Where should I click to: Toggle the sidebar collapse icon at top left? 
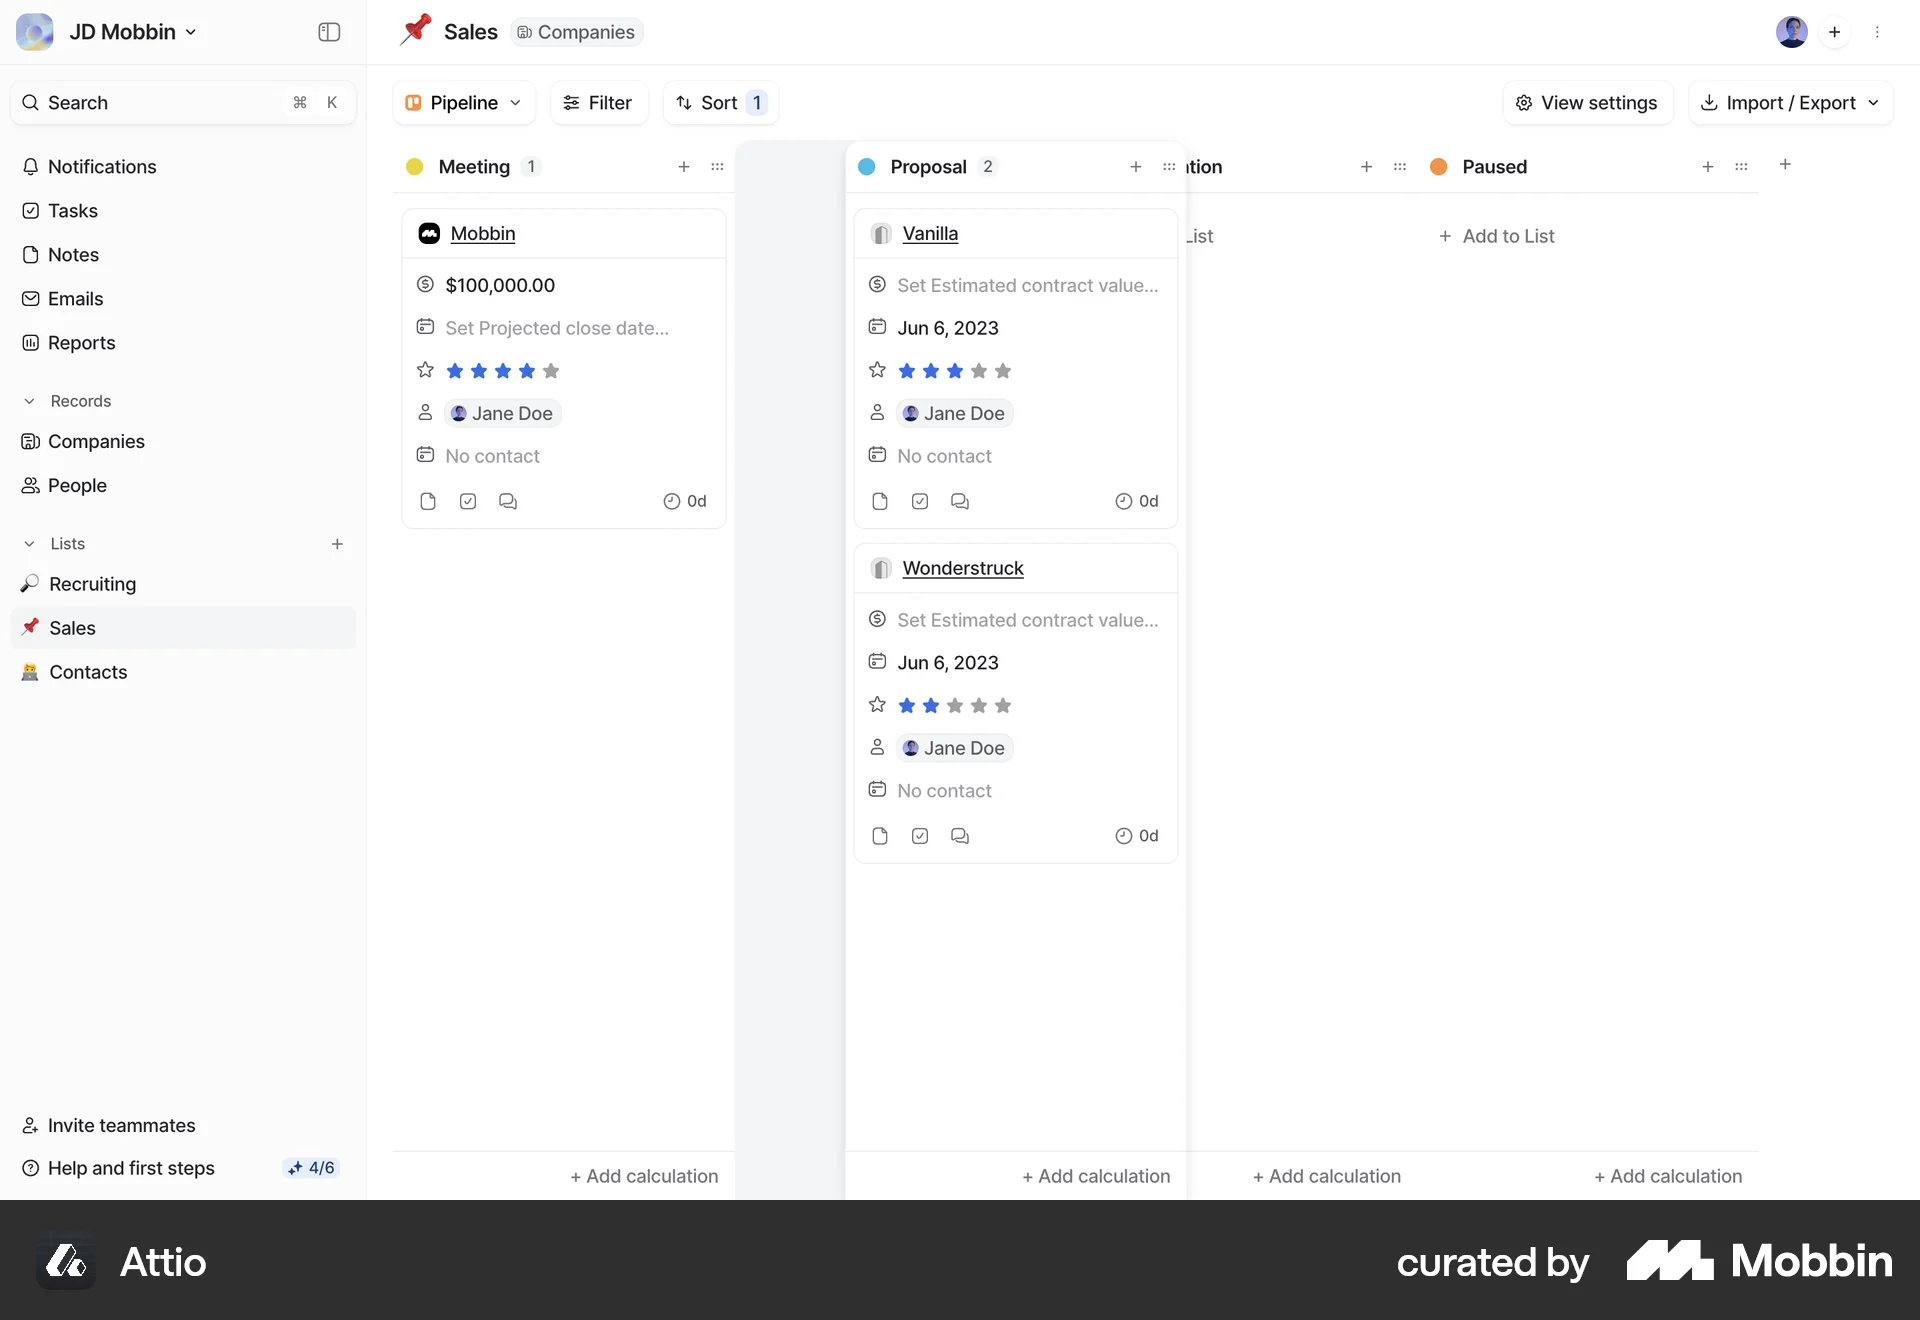click(x=328, y=31)
